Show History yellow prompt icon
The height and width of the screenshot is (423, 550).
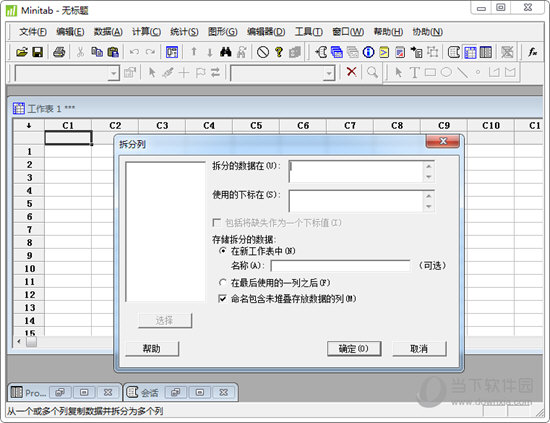pyautogui.click(x=384, y=52)
